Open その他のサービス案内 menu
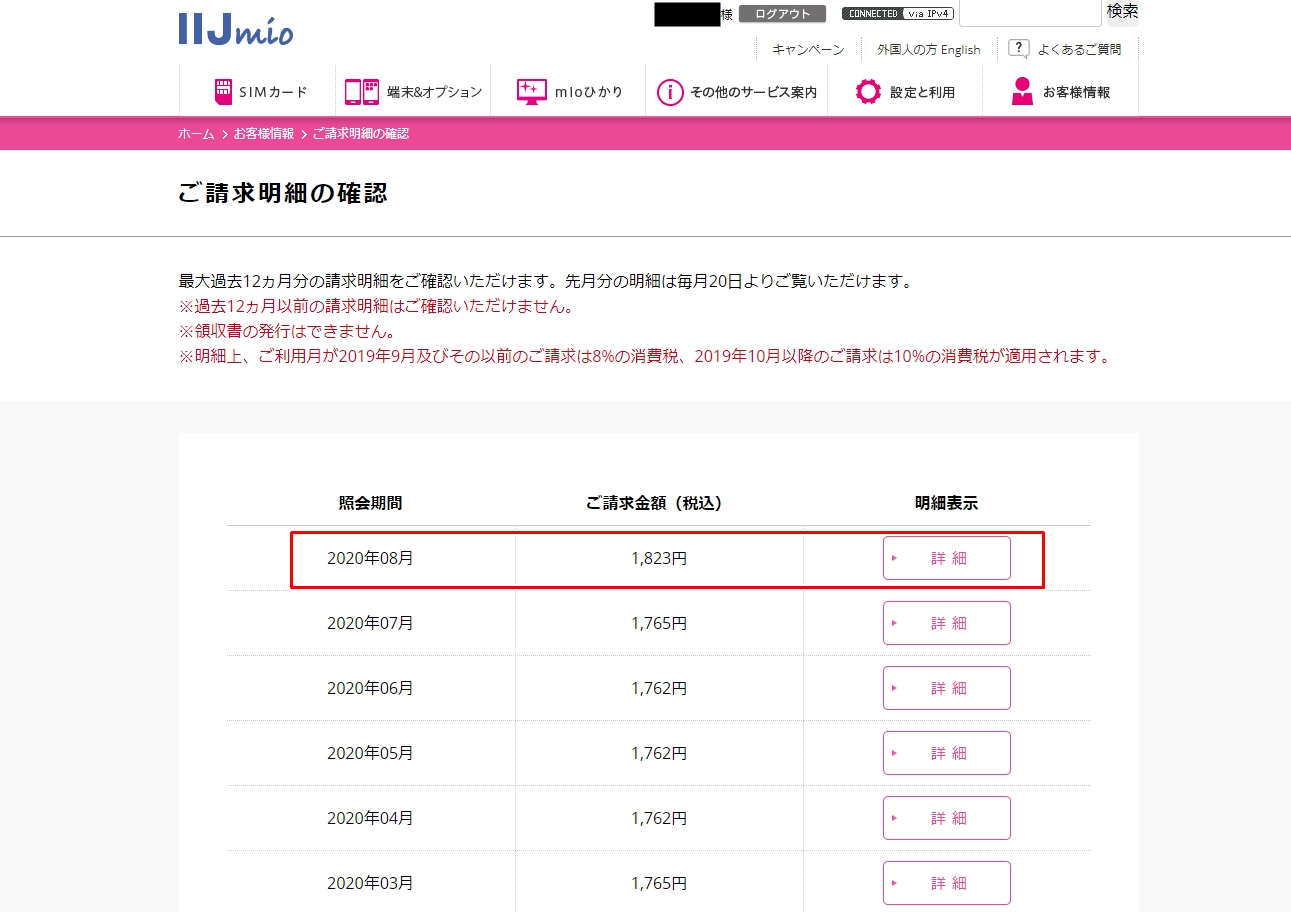Screen dimensions: 1291x912 click(x=736, y=92)
